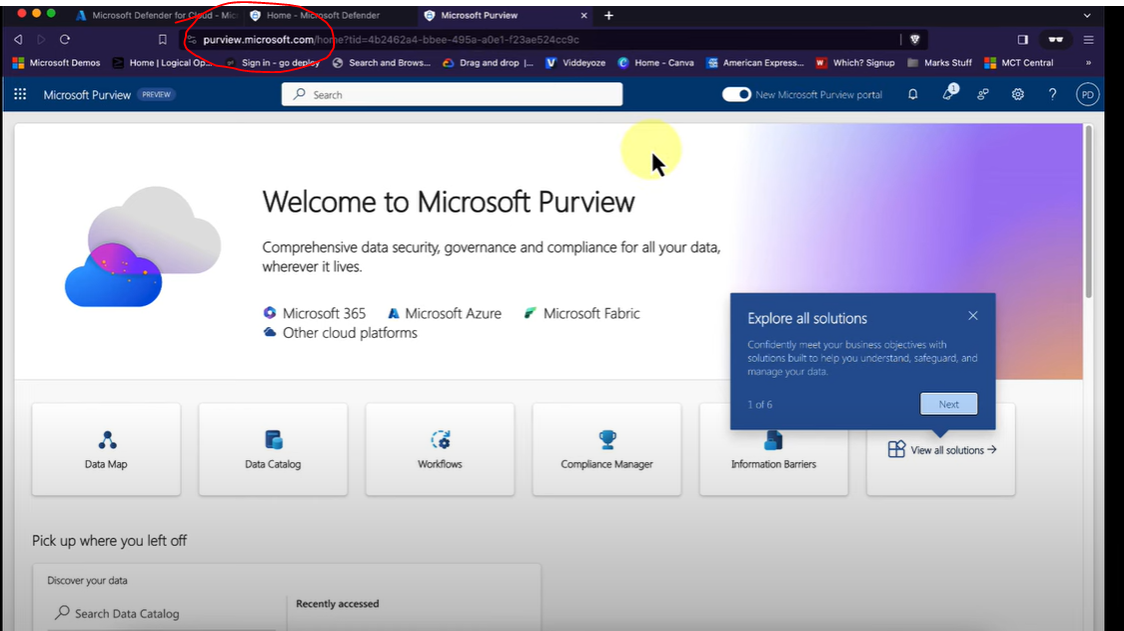Switch to Microsoft Defender for Cloud tab
Image resolution: width=1124 pixels, height=631 pixels.
point(156,15)
